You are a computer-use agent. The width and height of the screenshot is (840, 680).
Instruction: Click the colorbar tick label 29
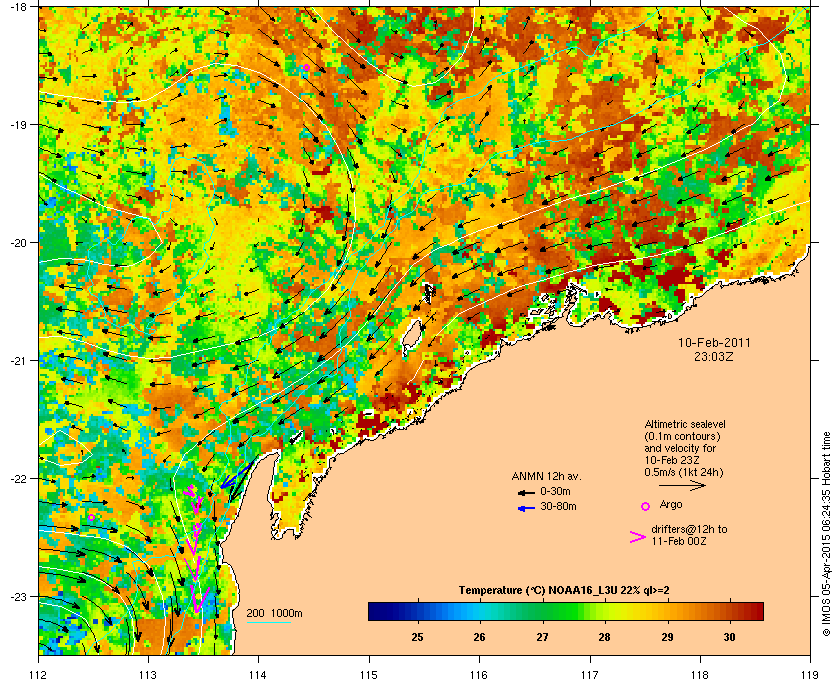pyautogui.click(x=667, y=637)
